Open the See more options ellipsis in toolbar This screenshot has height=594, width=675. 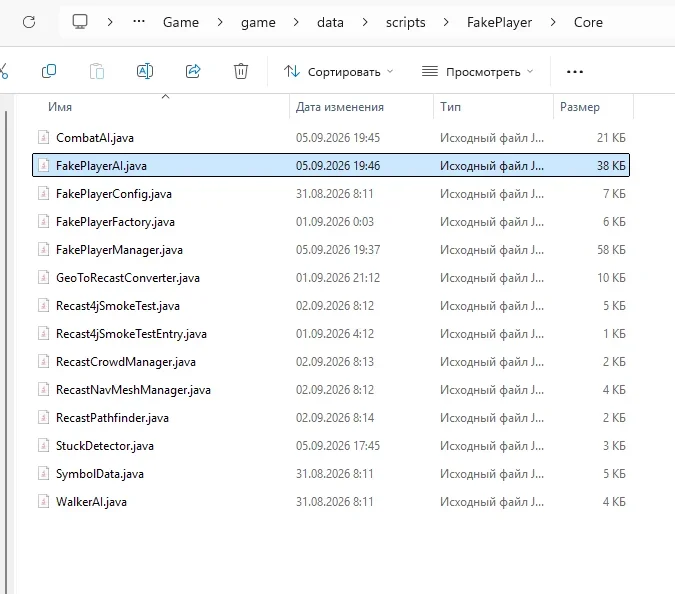(575, 72)
